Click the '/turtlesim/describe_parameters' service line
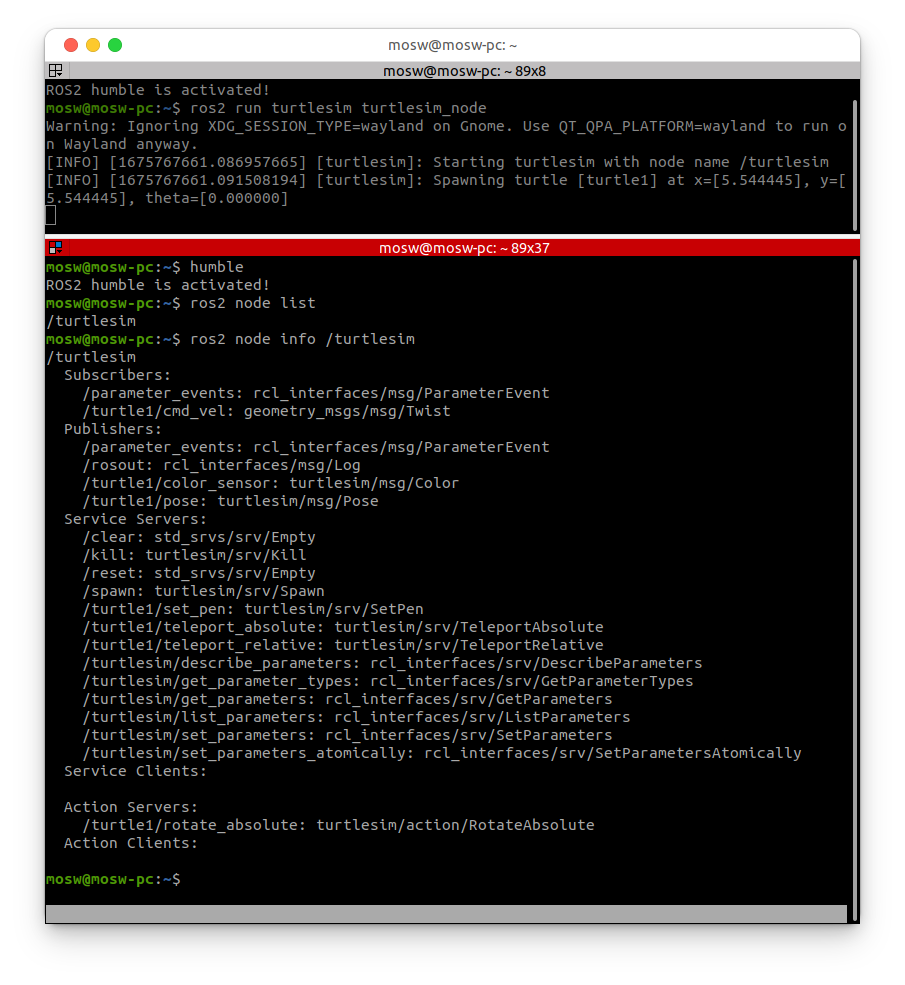905x985 pixels. [393, 663]
